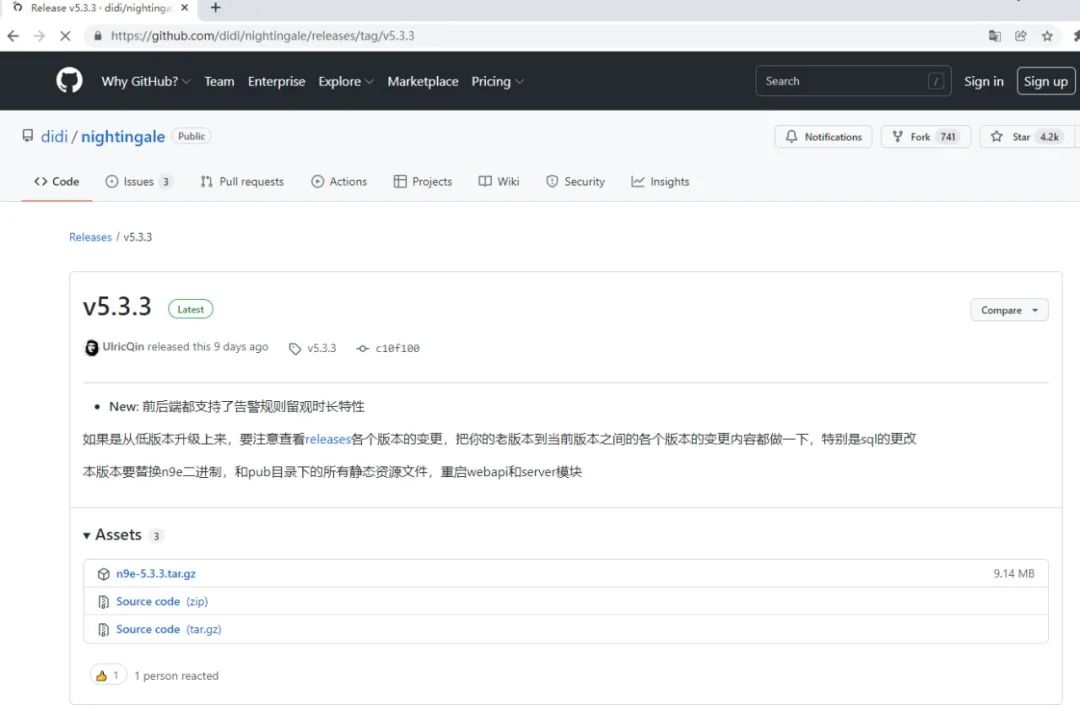Screen dimensions: 1080x705
Task: Select the Fork icon for the repository
Action: 899,136
